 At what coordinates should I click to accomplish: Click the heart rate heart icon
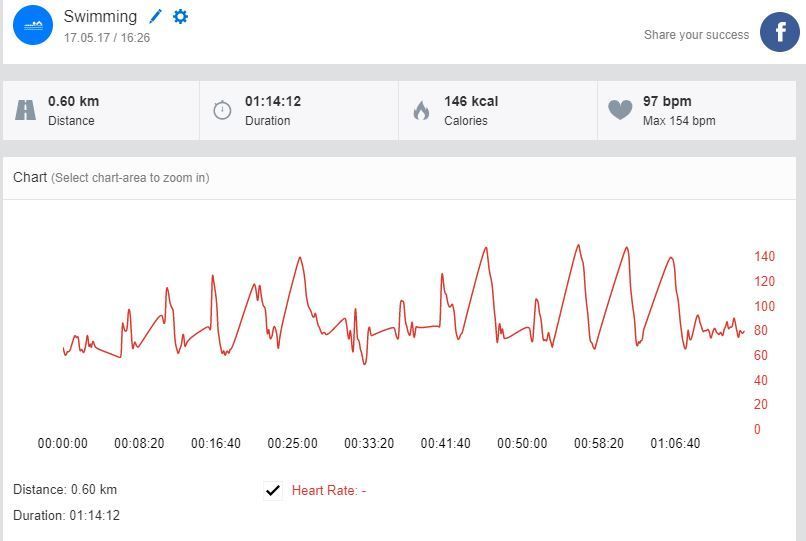[x=620, y=110]
